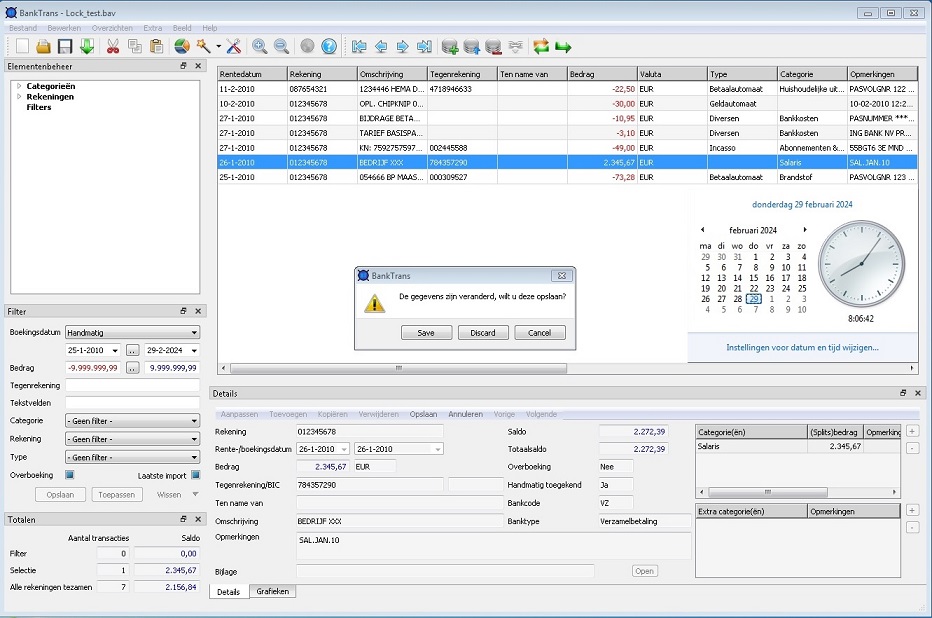932x618 pixels.
Task: Open the Type filter dropdown
Action: (132, 457)
